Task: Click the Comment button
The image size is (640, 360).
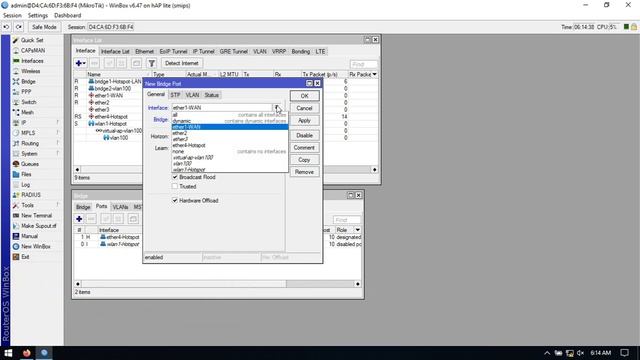Action: click(304, 147)
